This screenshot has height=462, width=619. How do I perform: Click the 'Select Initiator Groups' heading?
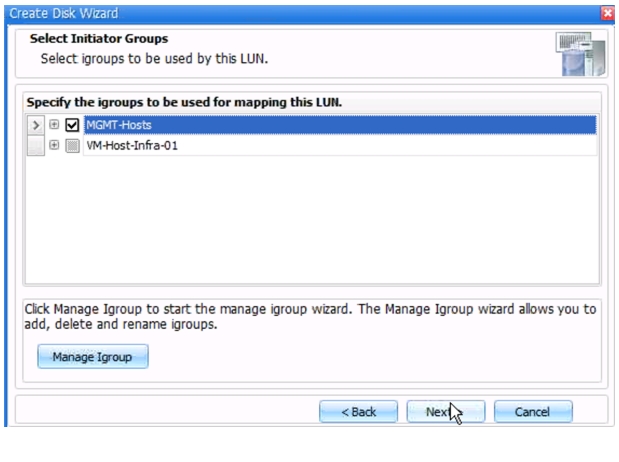tap(99, 39)
